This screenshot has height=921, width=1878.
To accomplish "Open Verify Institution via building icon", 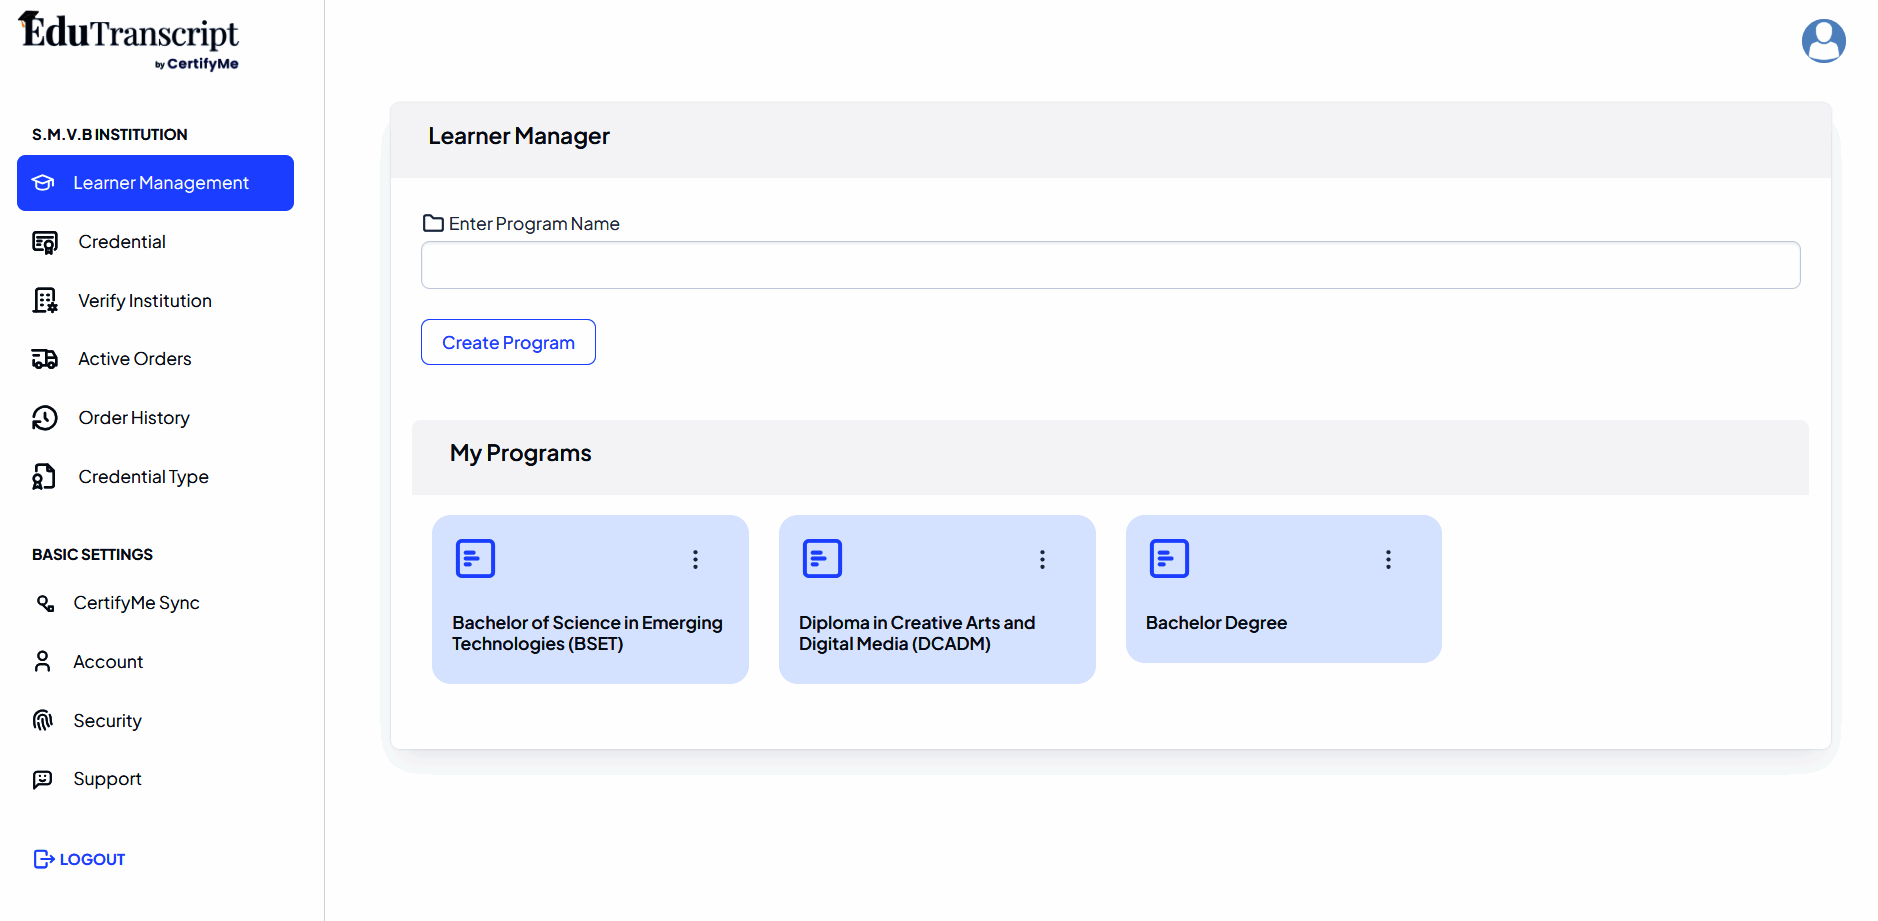I will tap(44, 300).
